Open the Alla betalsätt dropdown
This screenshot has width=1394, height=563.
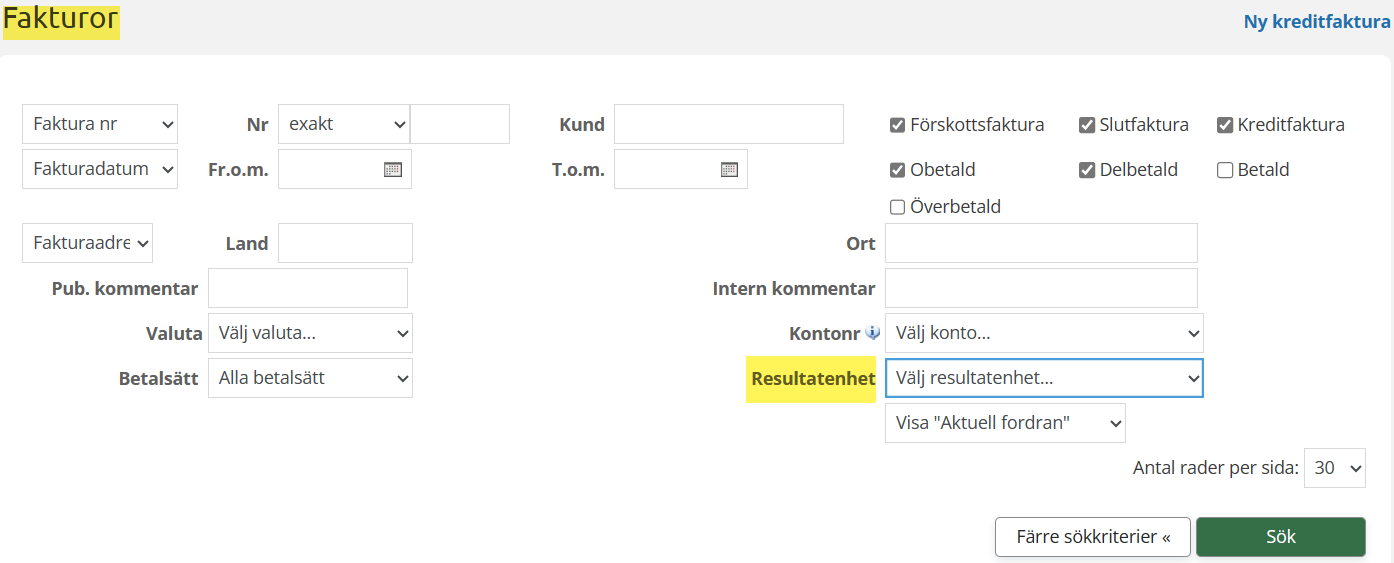click(310, 378)
